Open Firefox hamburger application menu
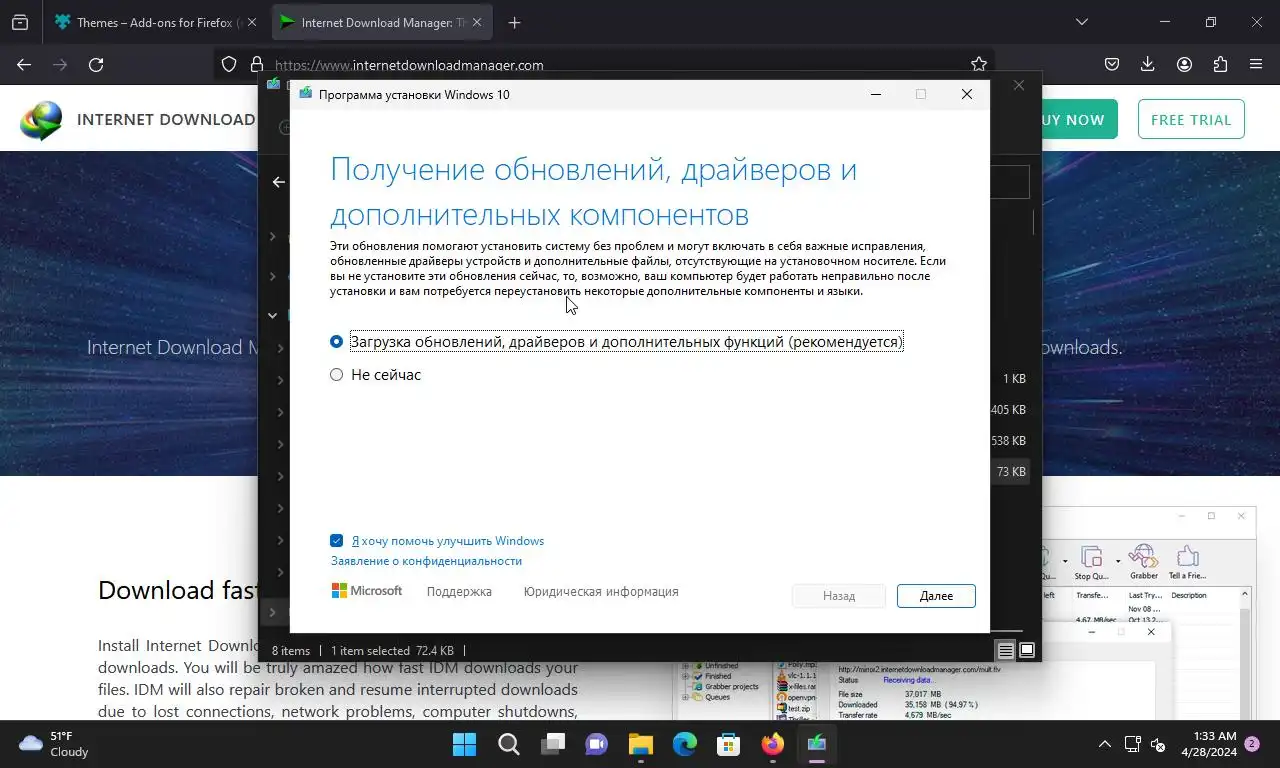Viewport: 1280px width, 768px height. tap(1256, 64)
